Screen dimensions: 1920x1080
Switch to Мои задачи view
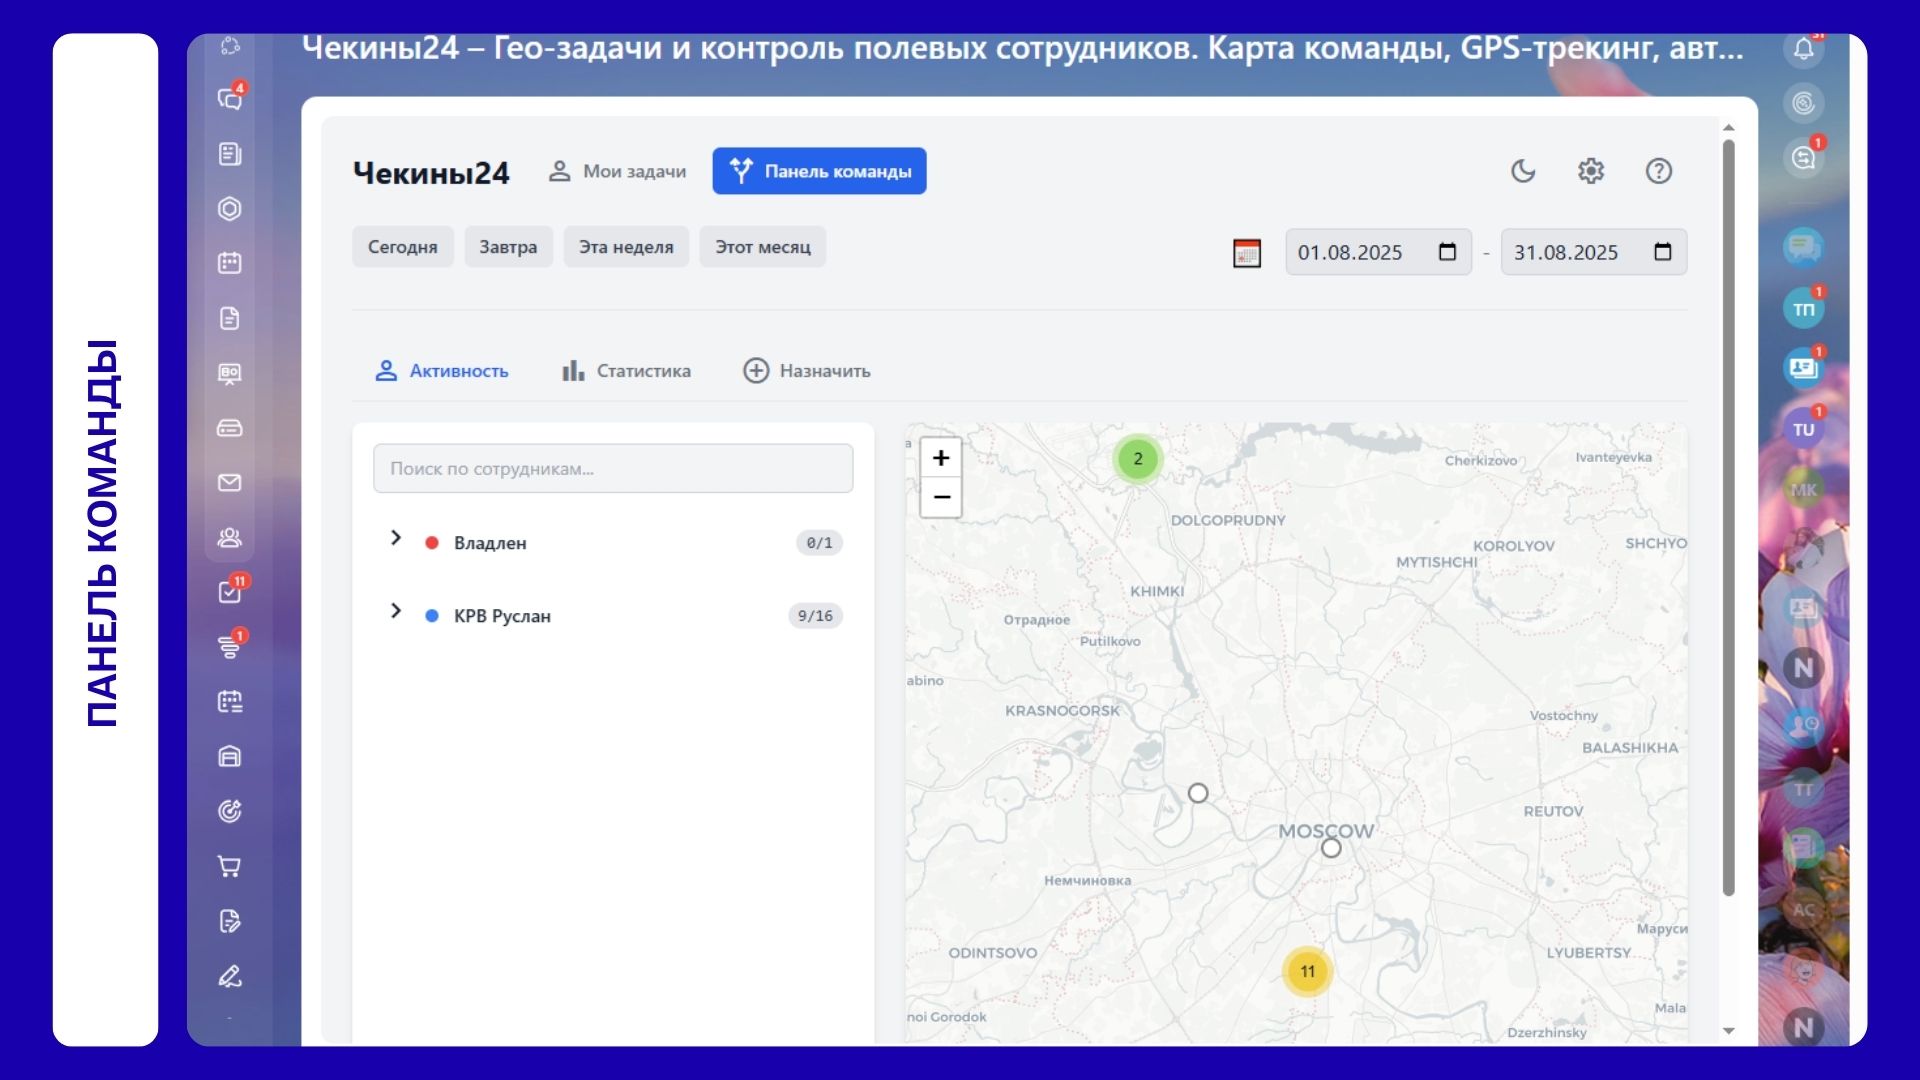tap(617, 171)
